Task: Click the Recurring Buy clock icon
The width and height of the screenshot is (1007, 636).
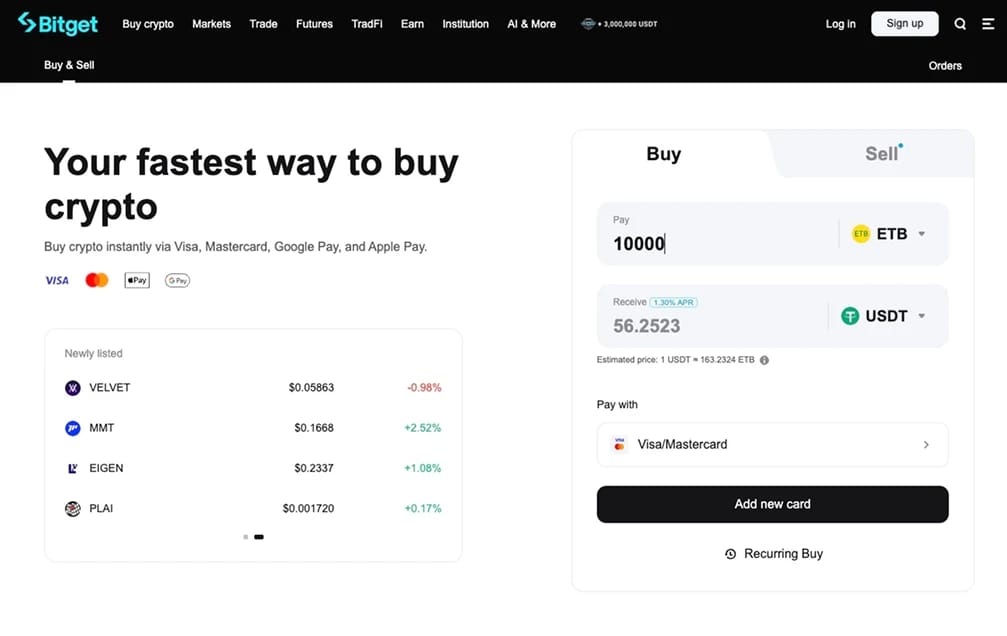Action: click(730, 554)
